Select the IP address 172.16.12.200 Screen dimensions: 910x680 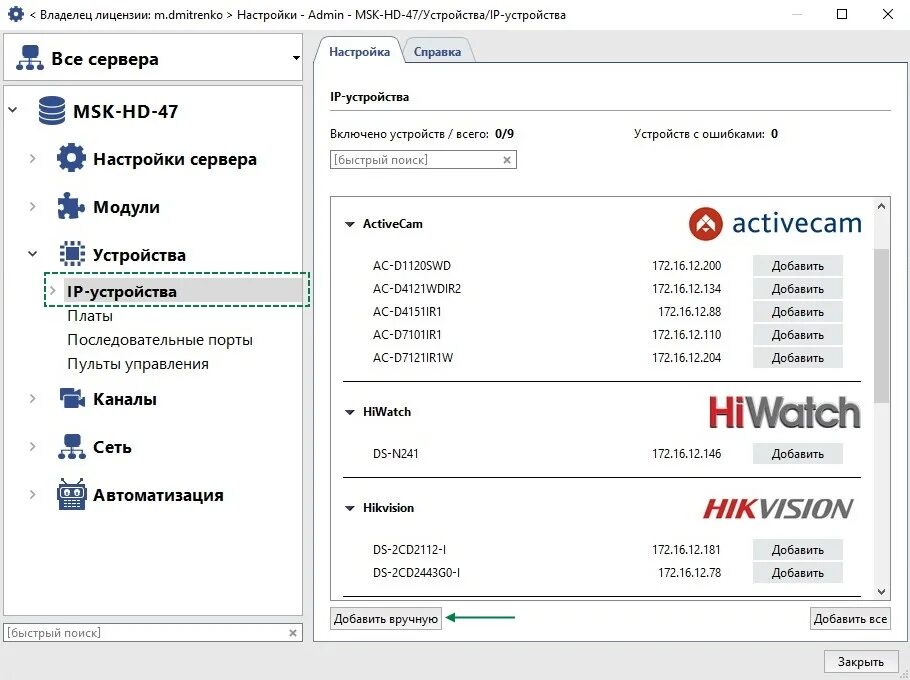(687, 266)
